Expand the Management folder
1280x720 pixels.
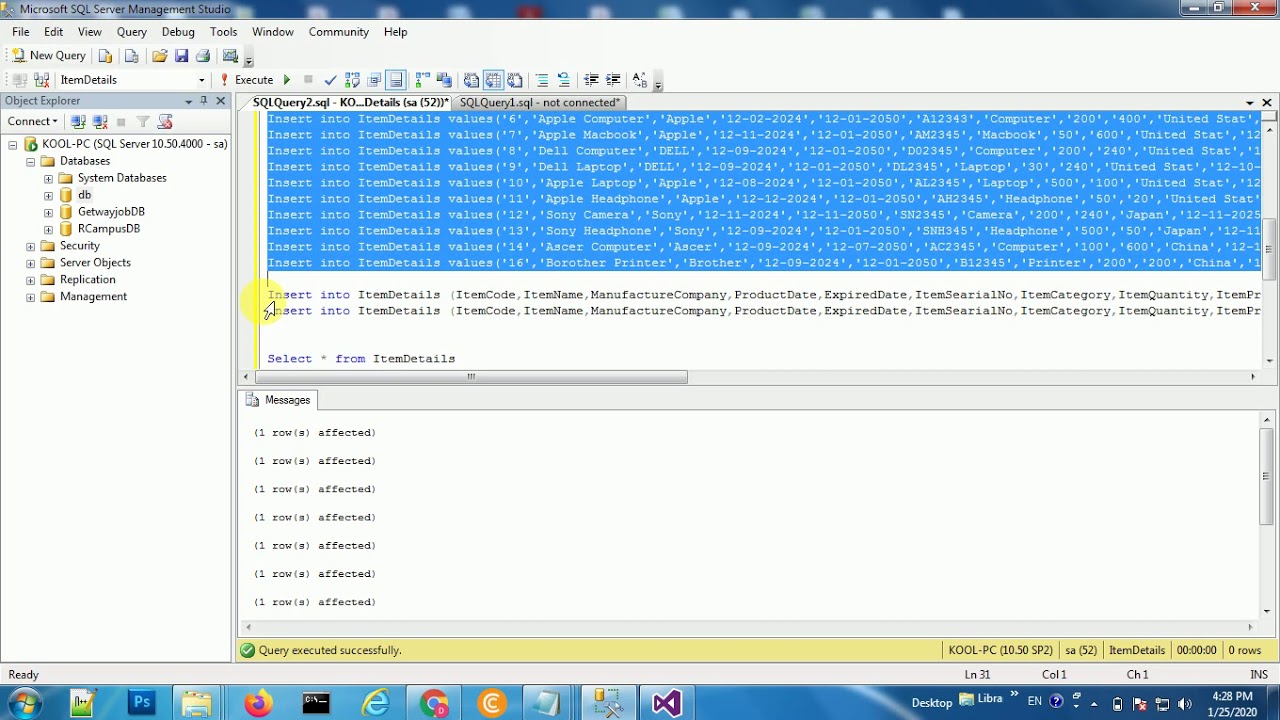click(x=31, y=297)
